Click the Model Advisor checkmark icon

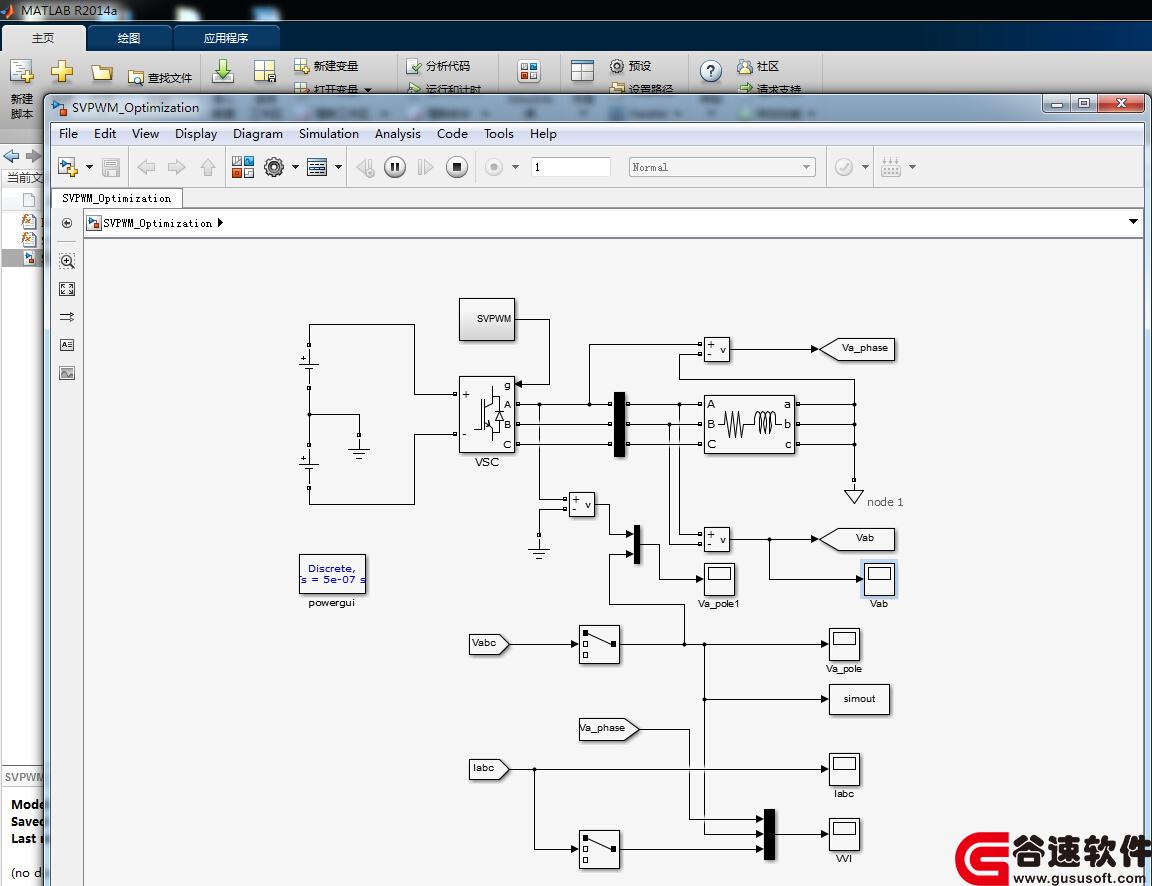[843, 168]
